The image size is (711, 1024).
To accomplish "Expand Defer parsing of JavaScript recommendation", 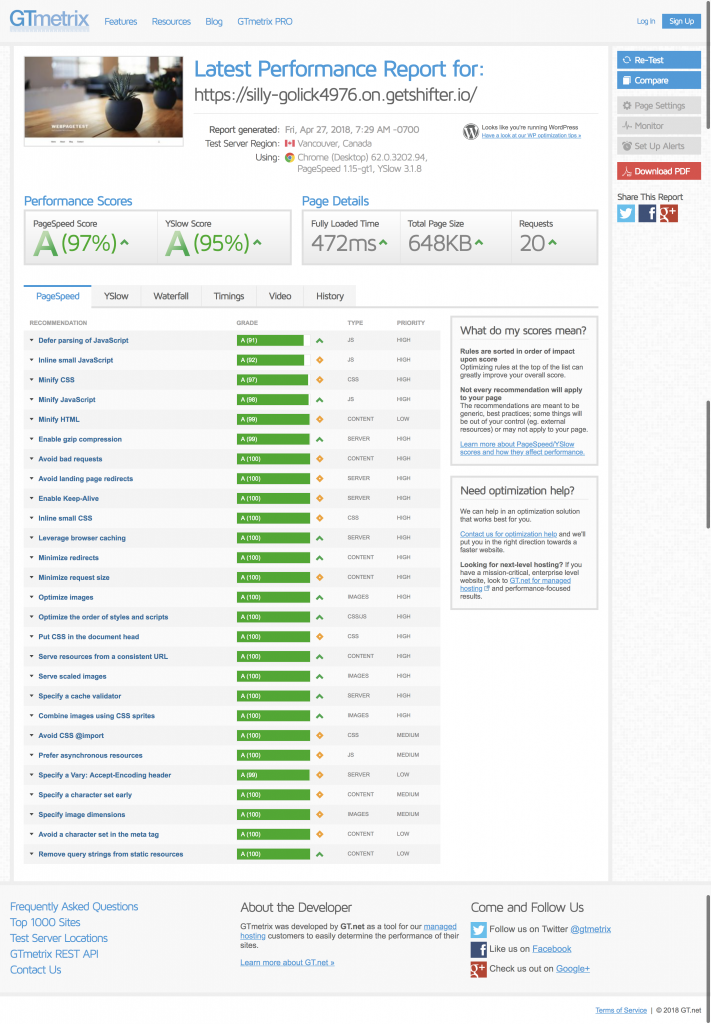I will pos(83,340).
